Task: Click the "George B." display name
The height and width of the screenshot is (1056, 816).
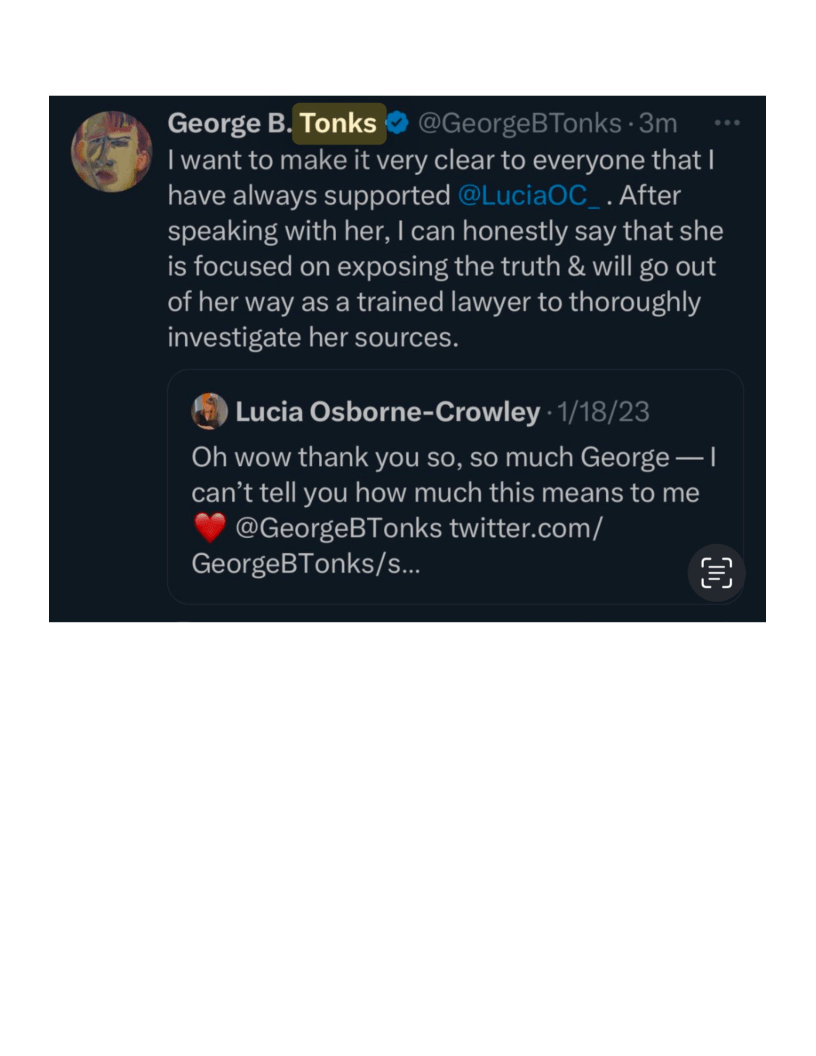Action: [229, 123]
